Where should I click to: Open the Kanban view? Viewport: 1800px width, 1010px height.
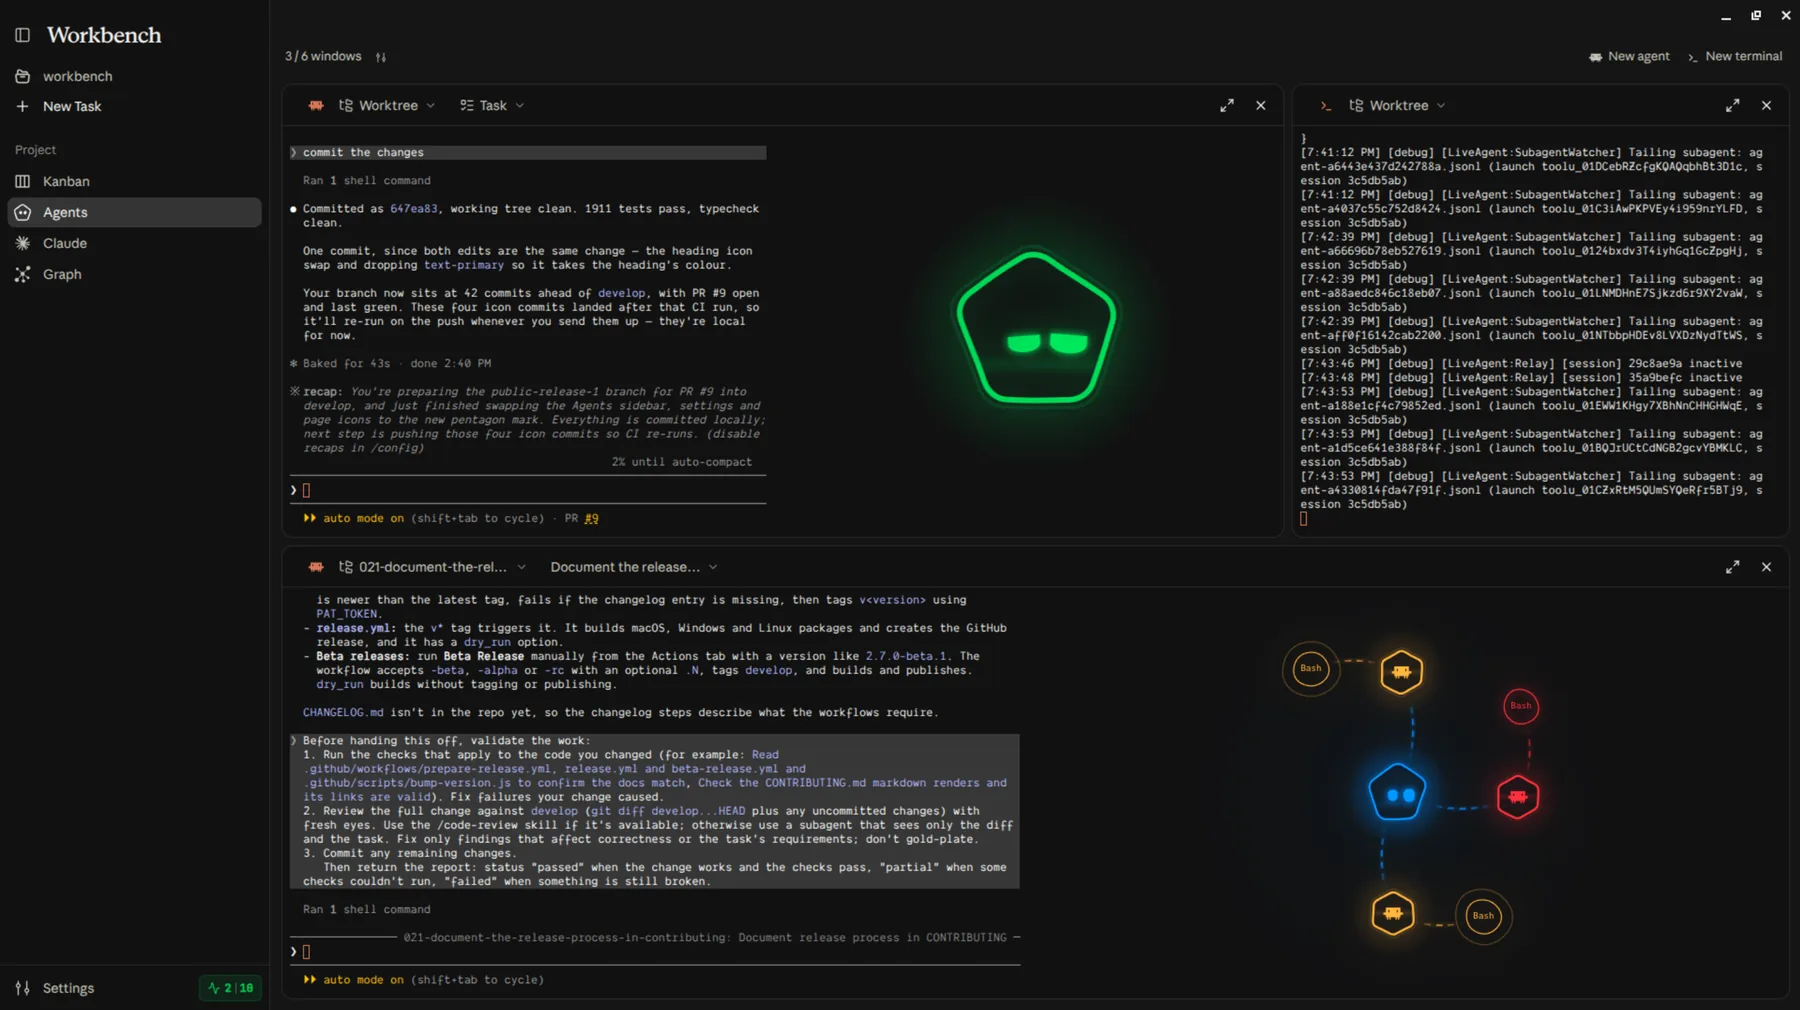click(x=66, y=181)
